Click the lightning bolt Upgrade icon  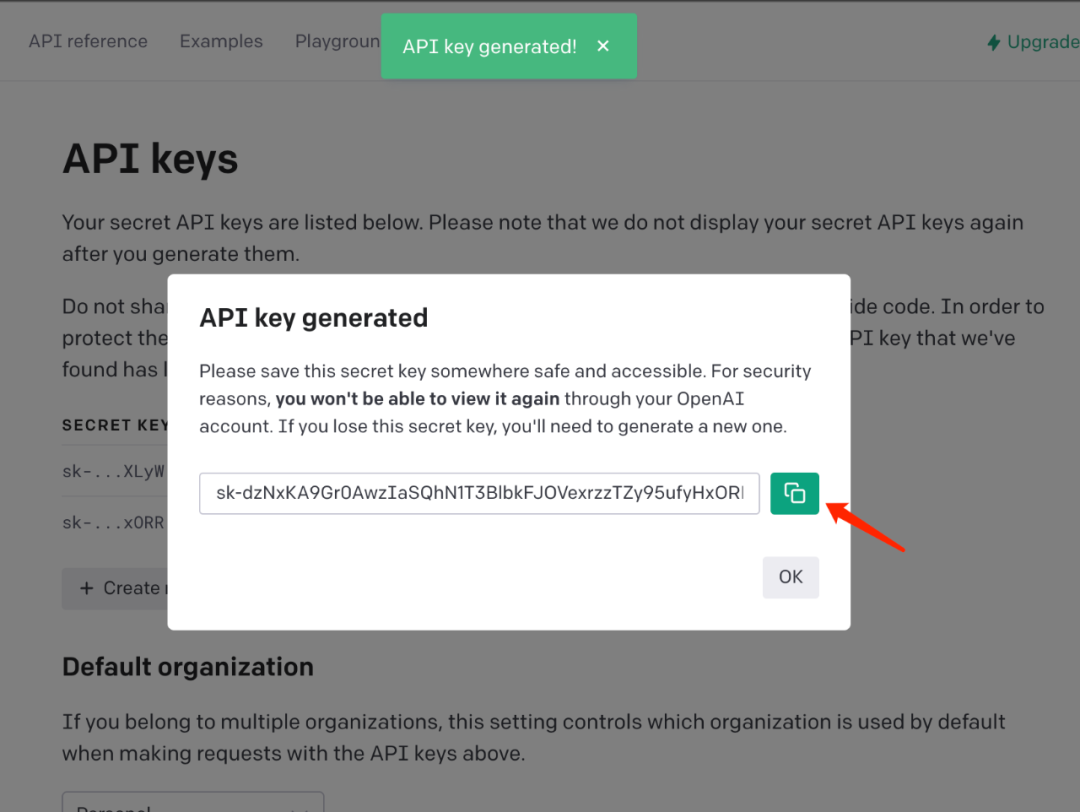click(x=993, y=42)
